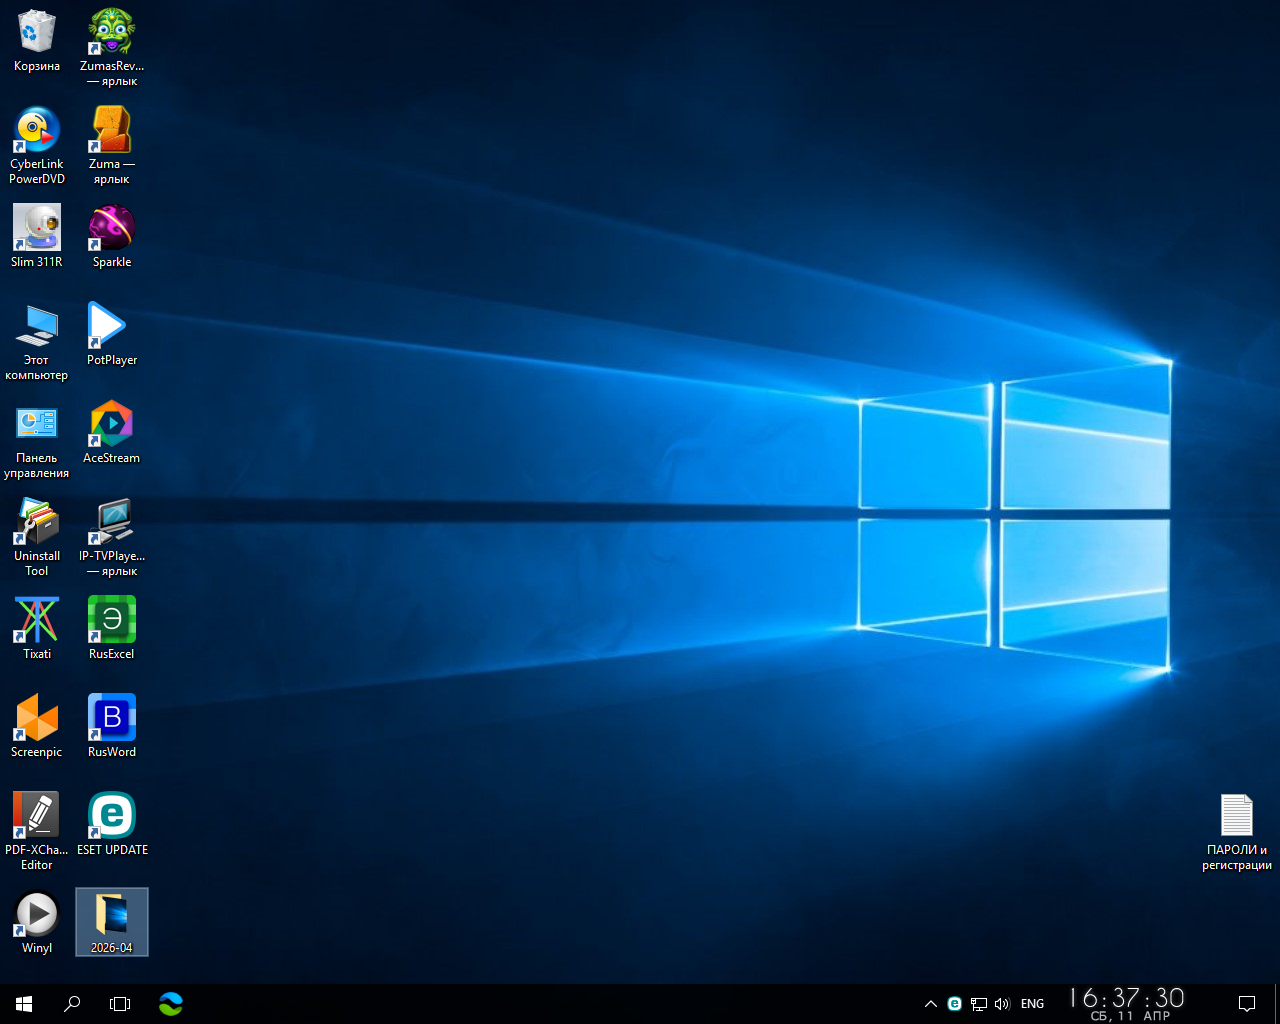This screenshot has width=1280, height=1024.
Task: Select the 2026-04 folder
Action: (112, 922)
